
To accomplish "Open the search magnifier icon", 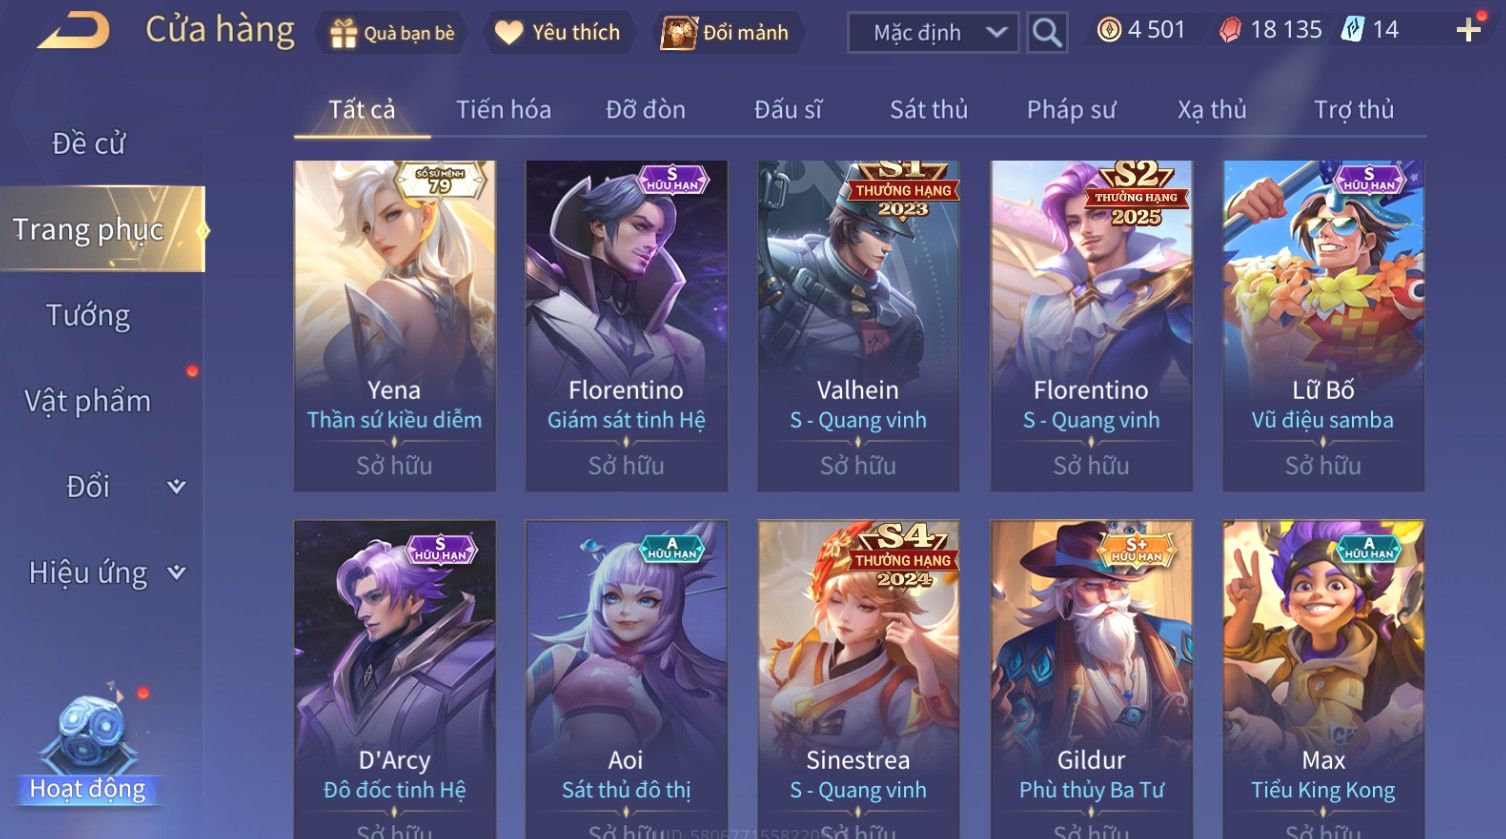I will (1047, 33).
